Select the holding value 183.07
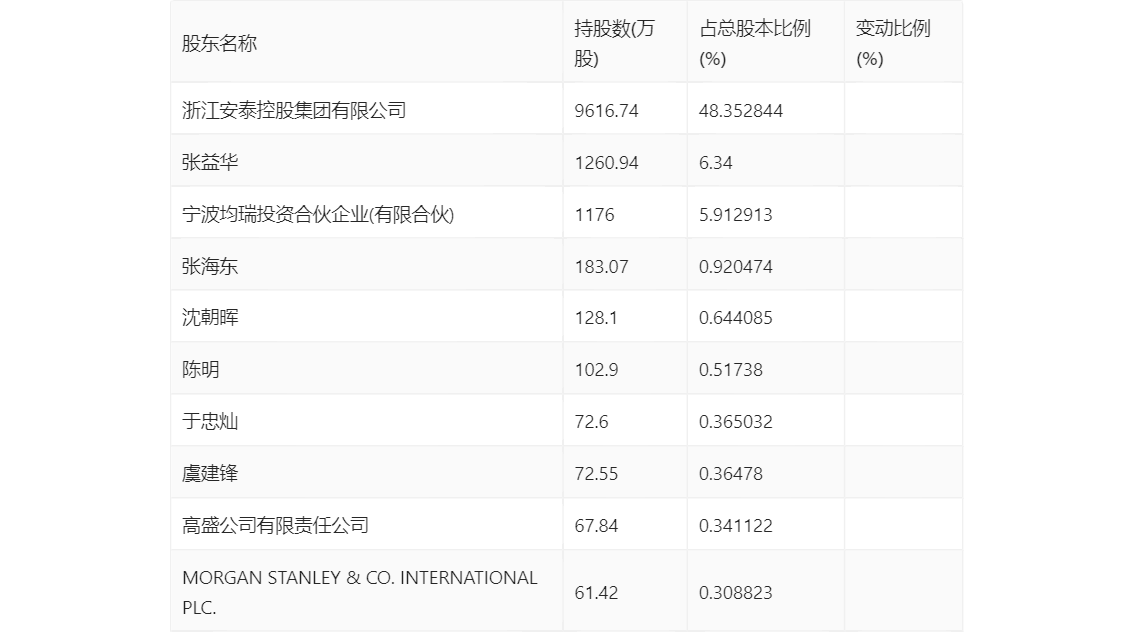The height and width of the screenshot is (632, 1134). point(601,267)
